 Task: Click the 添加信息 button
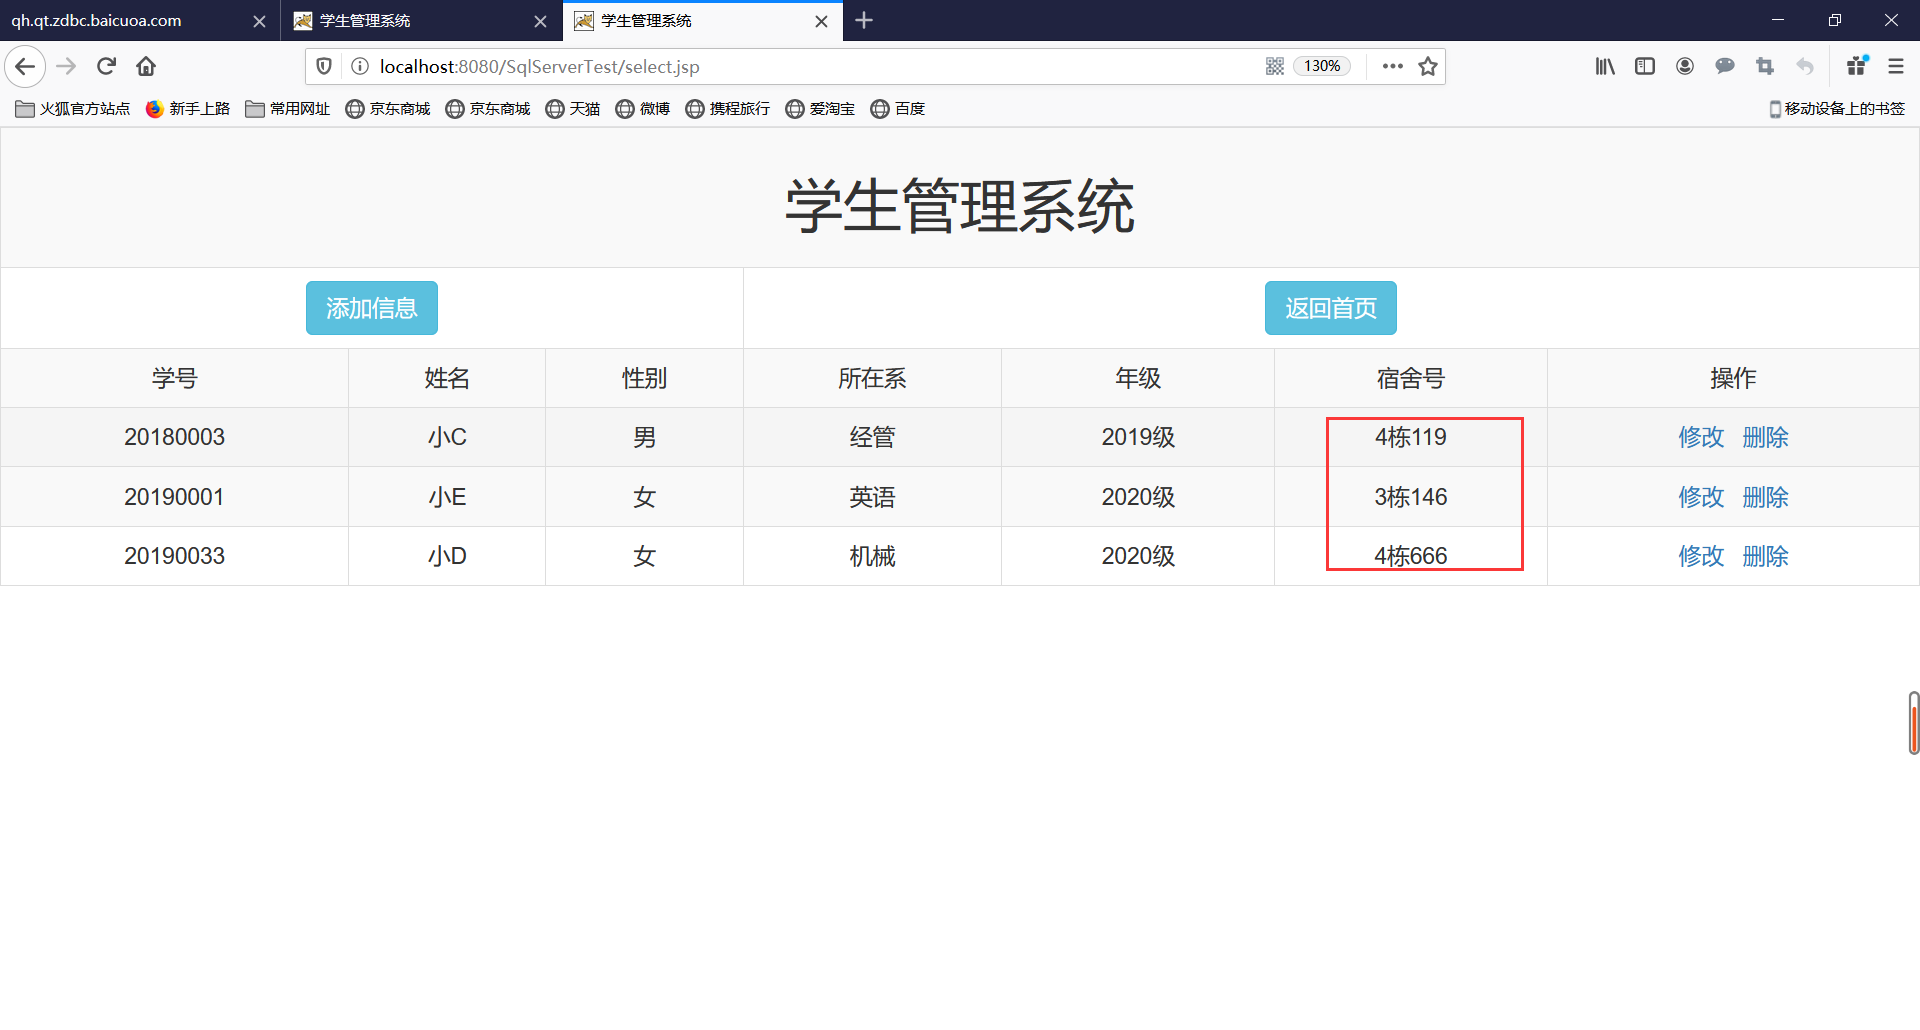click(x=371, y=308)
